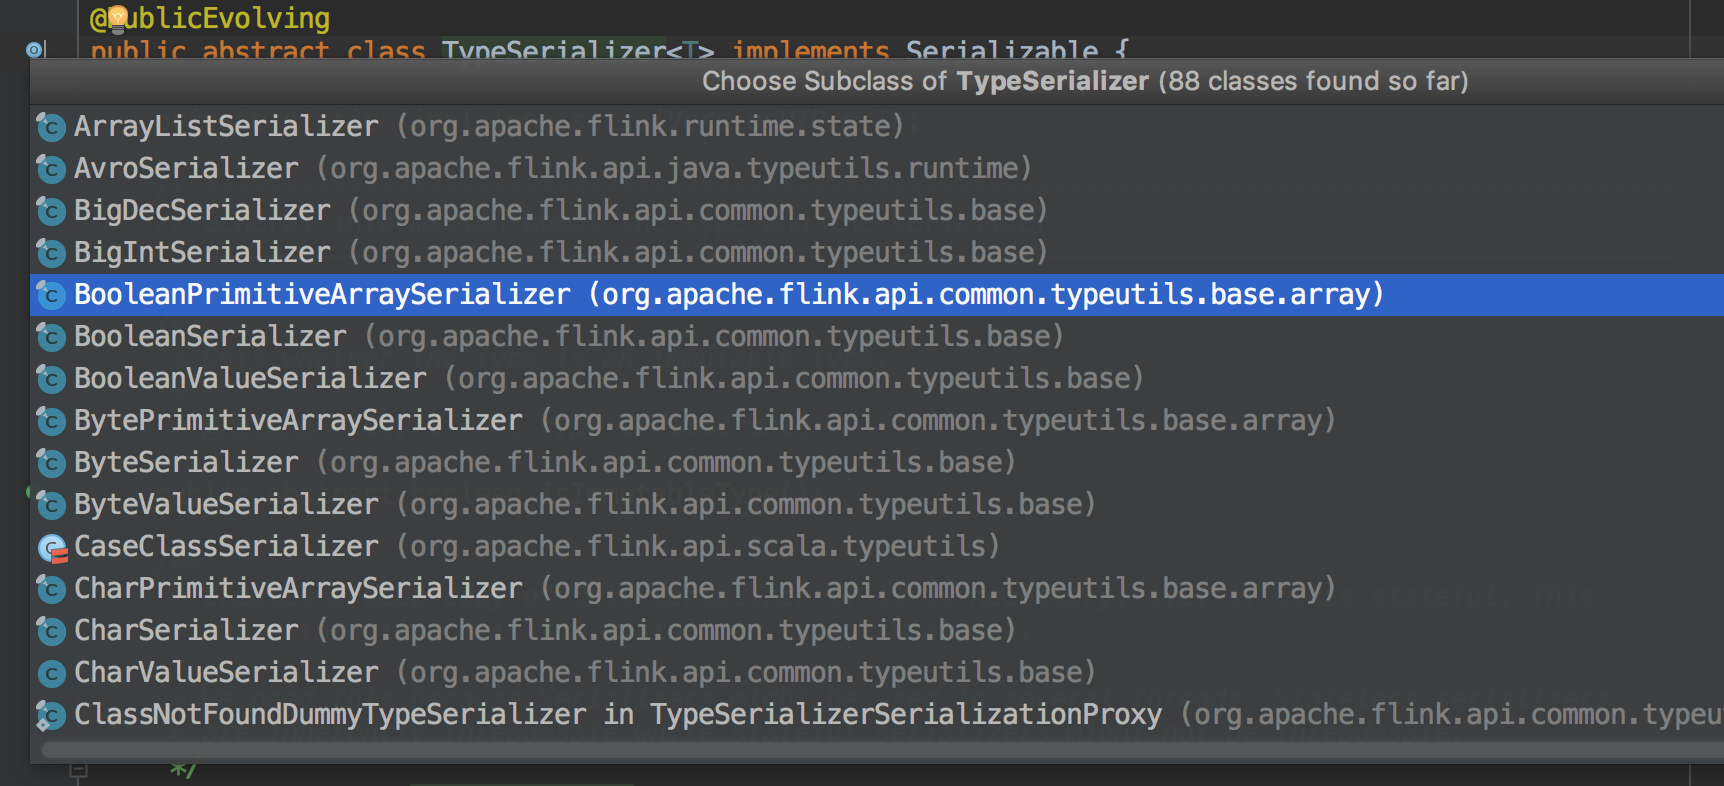
Task: Choose BooleanSerializer subclass
Action: click(877, 337)
